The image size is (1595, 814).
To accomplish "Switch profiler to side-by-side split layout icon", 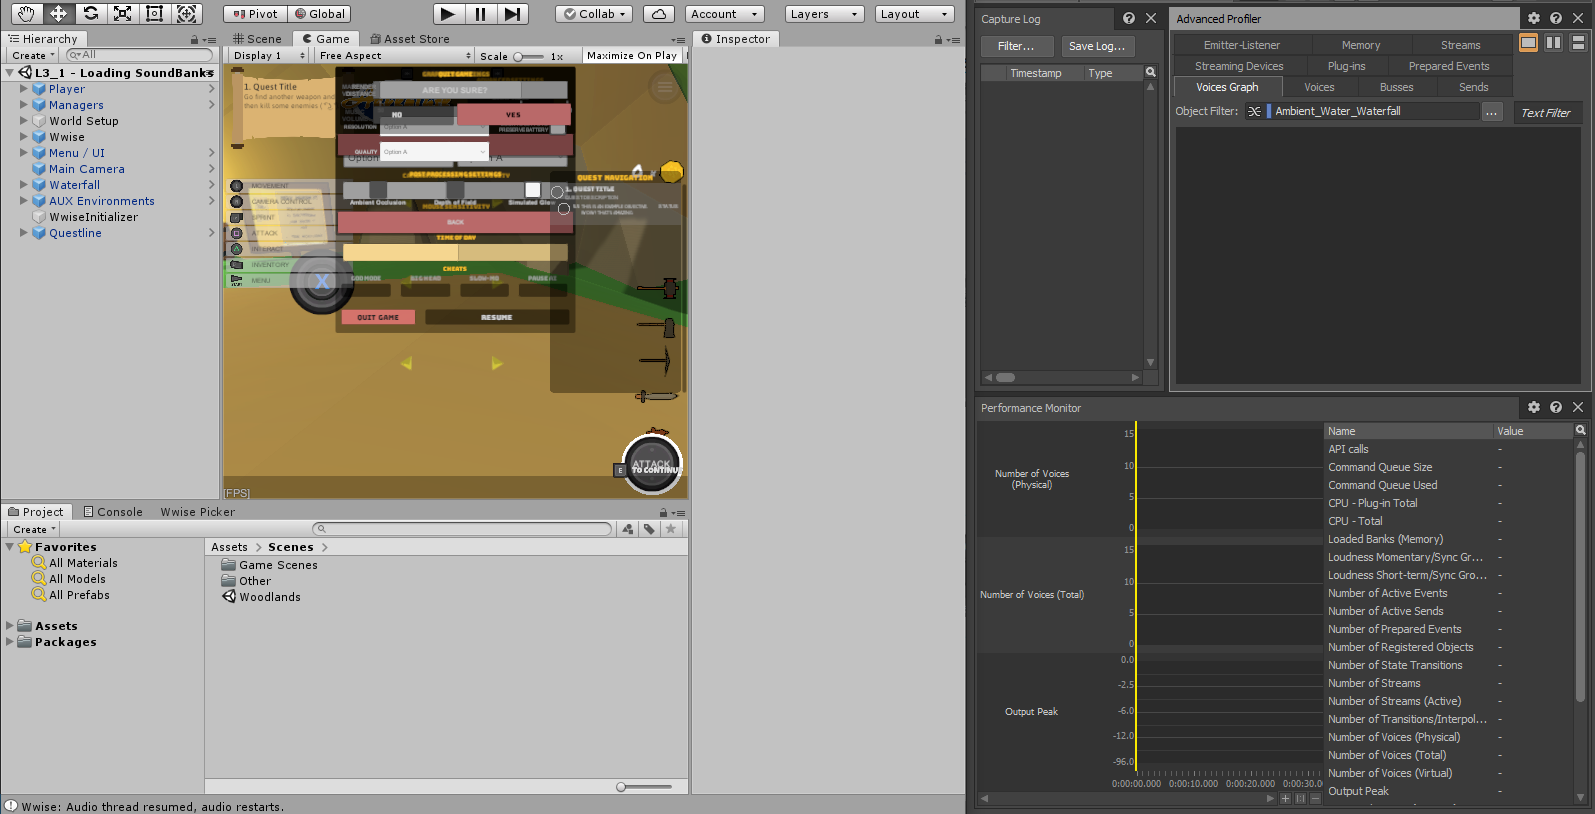I will (1553, 43).
